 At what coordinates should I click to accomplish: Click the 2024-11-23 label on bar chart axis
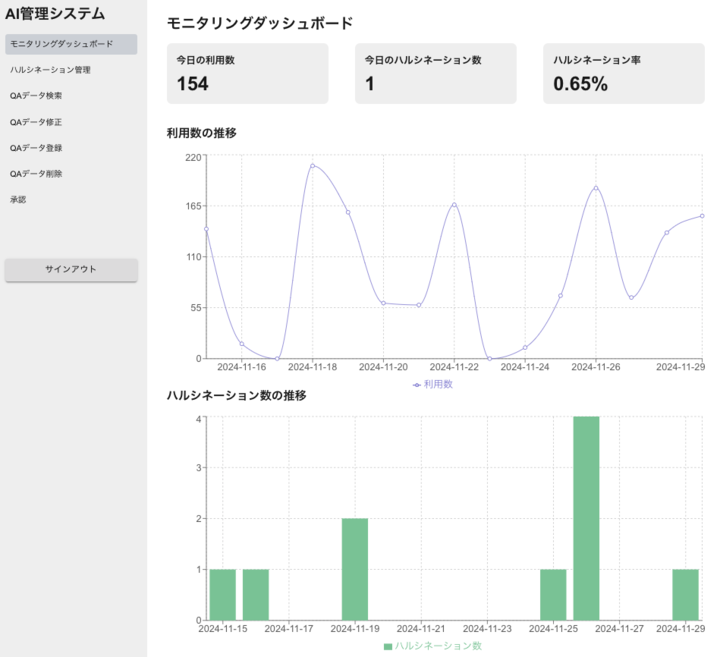[487, 629]
